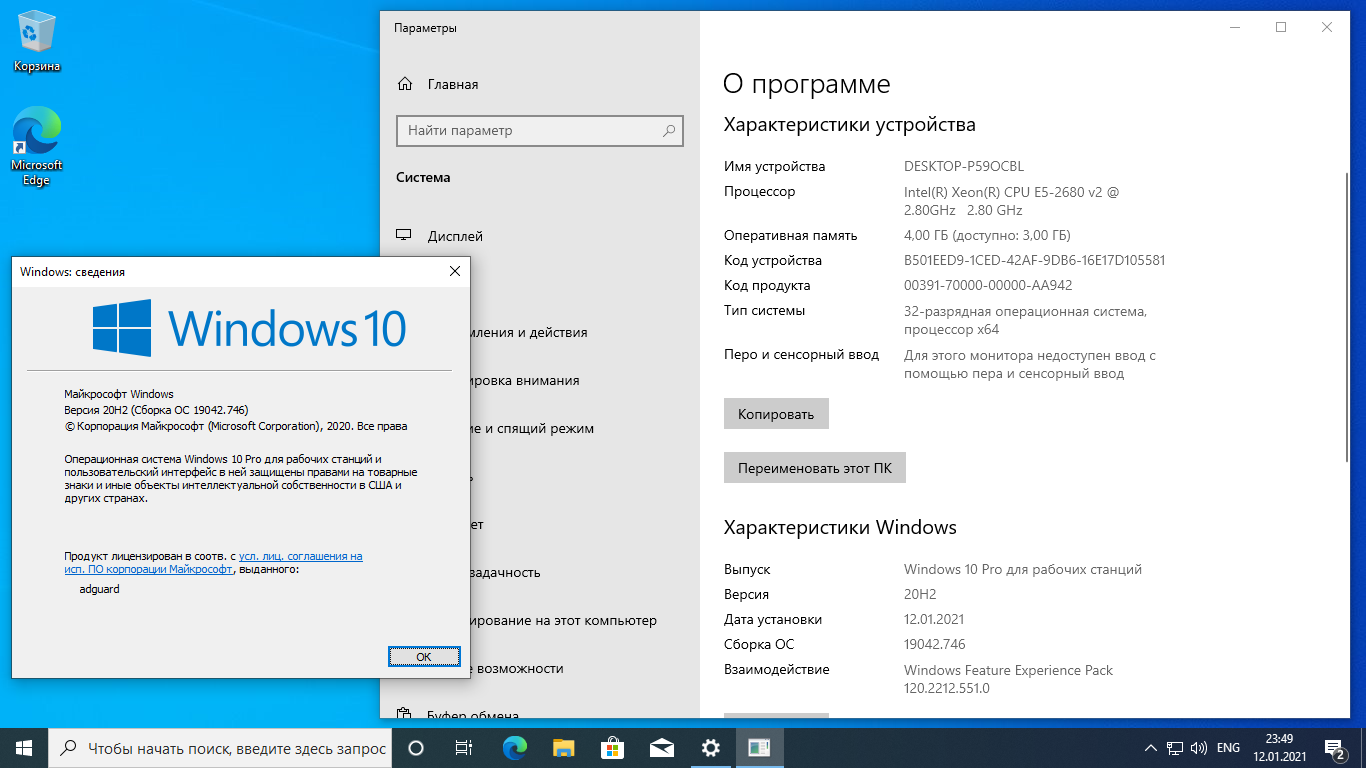This screenshot has height=768, width=1366.
Task: Click the adguard licensee name
Action: point(99,589)
